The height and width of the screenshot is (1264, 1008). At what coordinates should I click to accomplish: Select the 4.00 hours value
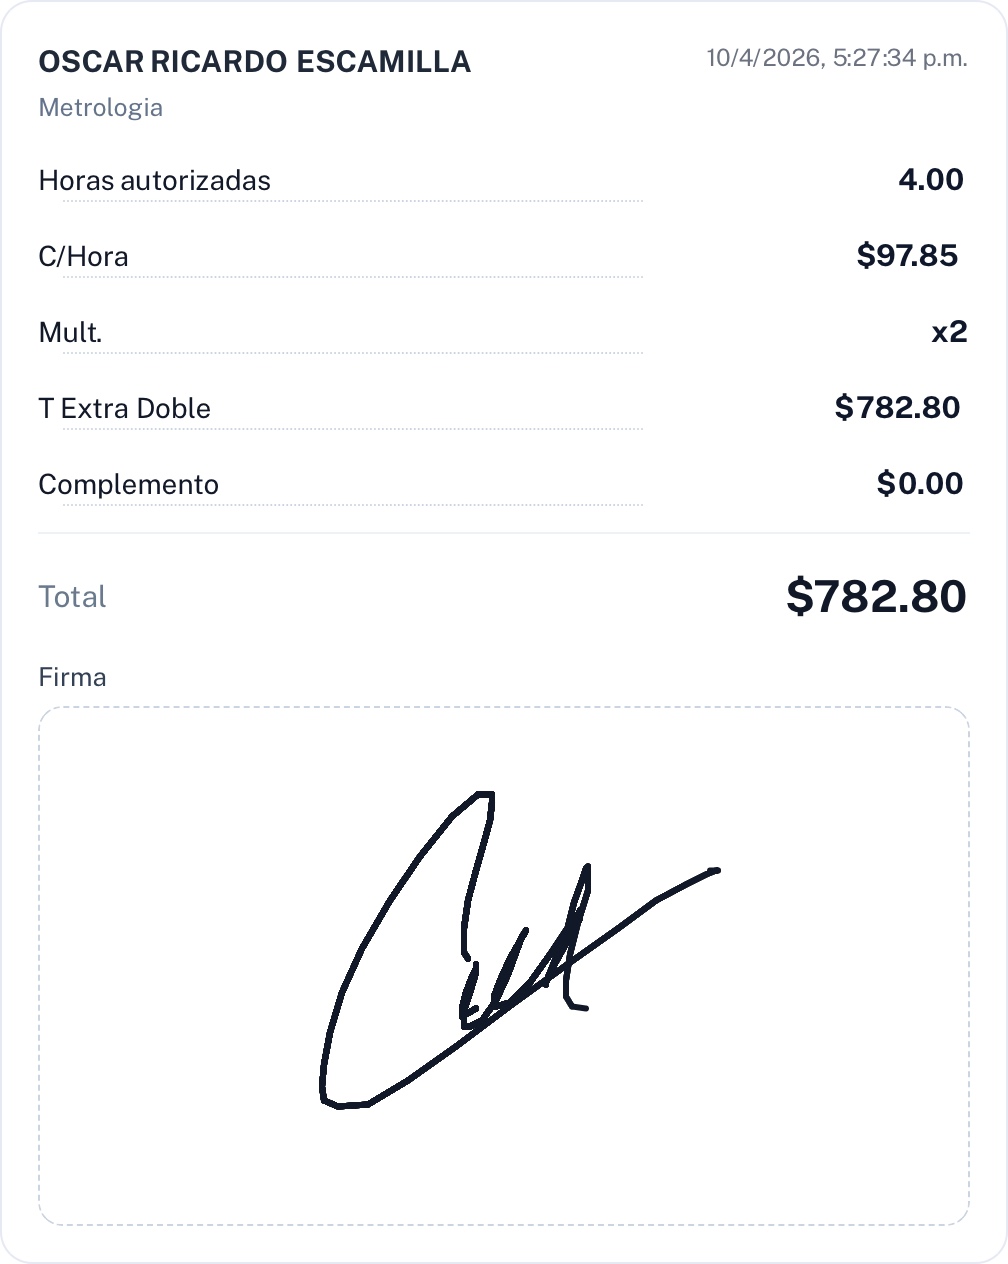click(930, 180)
